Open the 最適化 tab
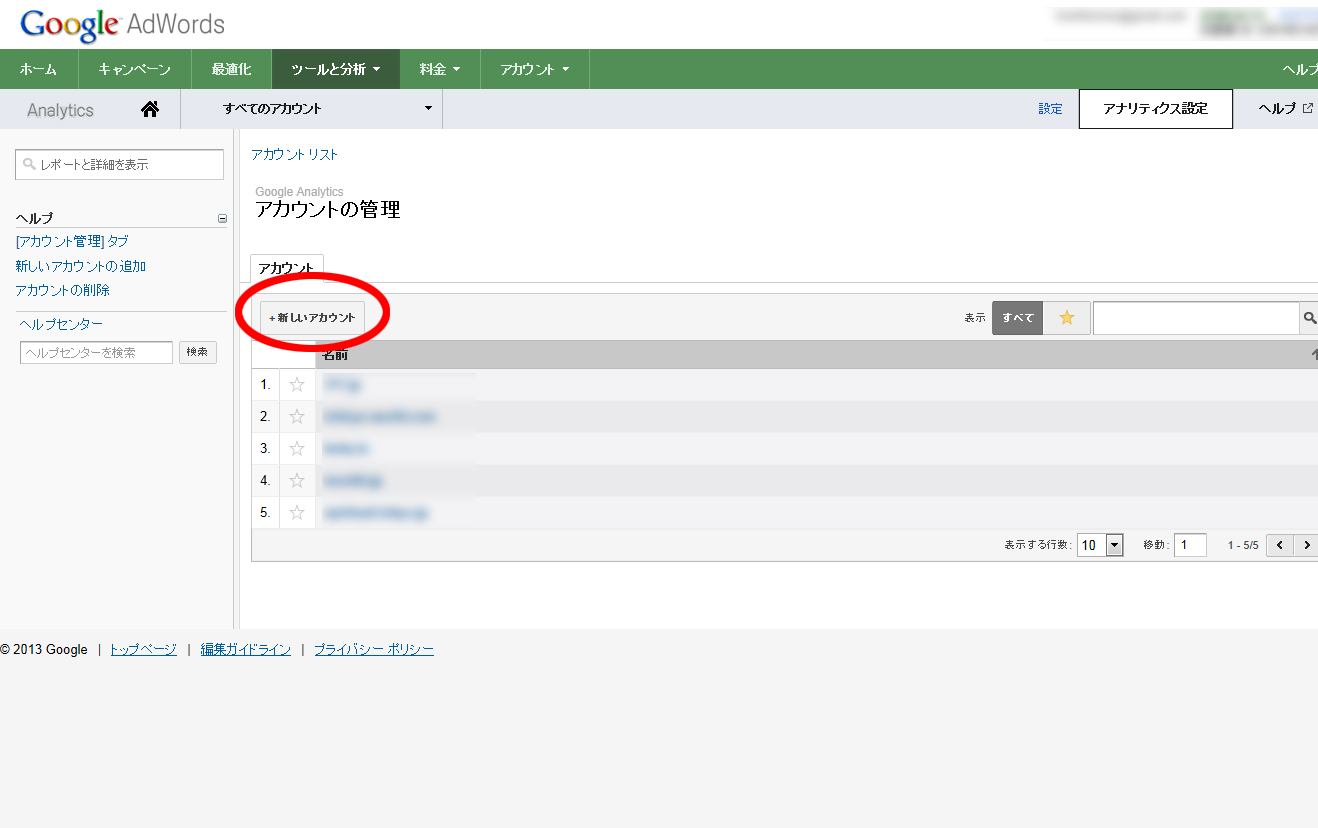 click(231, 69)
